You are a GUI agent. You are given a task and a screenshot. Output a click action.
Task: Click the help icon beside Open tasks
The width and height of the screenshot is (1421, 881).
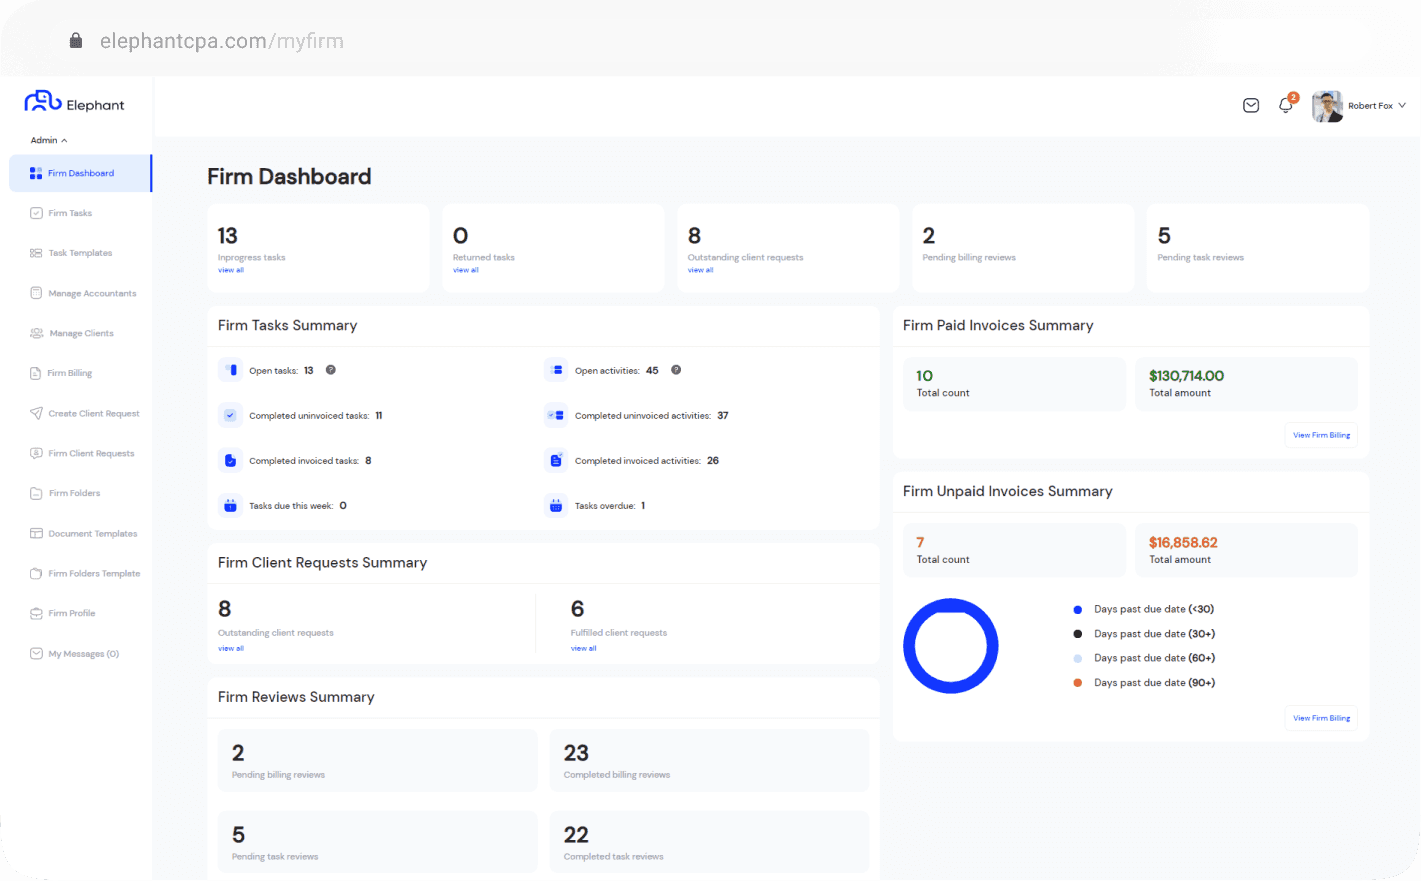click(331, 370)
